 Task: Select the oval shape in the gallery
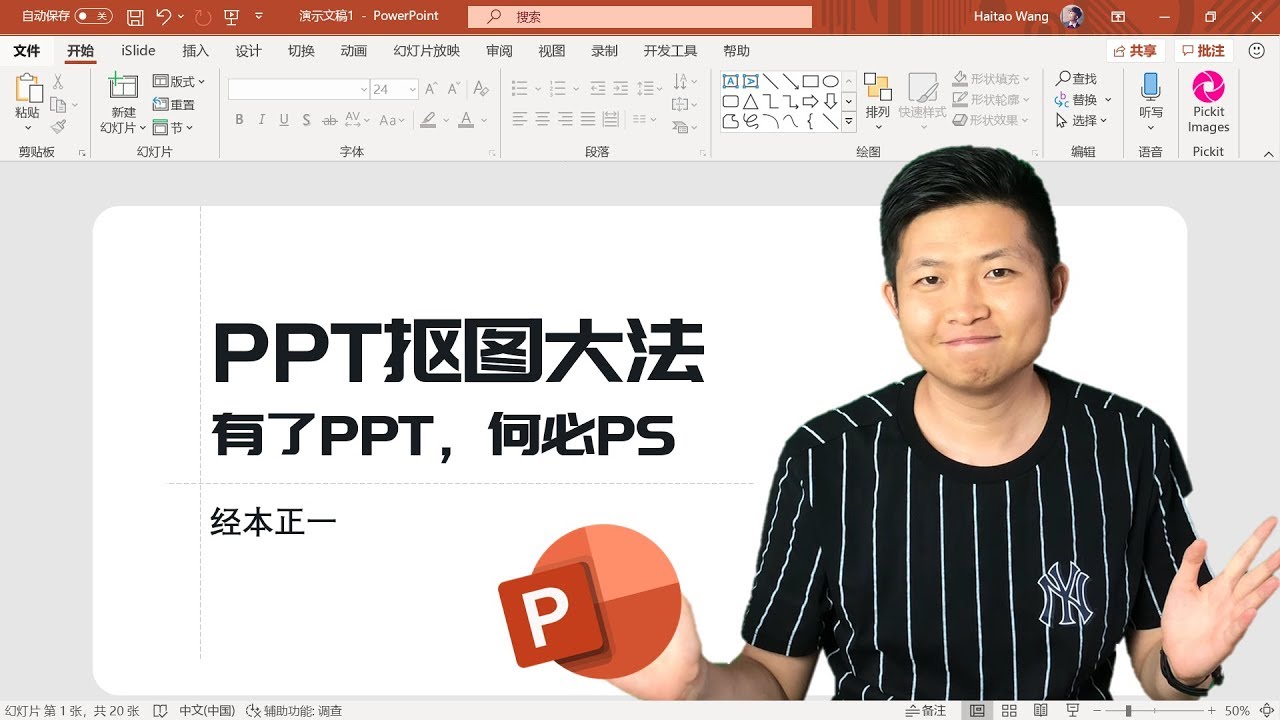point(830,81)
